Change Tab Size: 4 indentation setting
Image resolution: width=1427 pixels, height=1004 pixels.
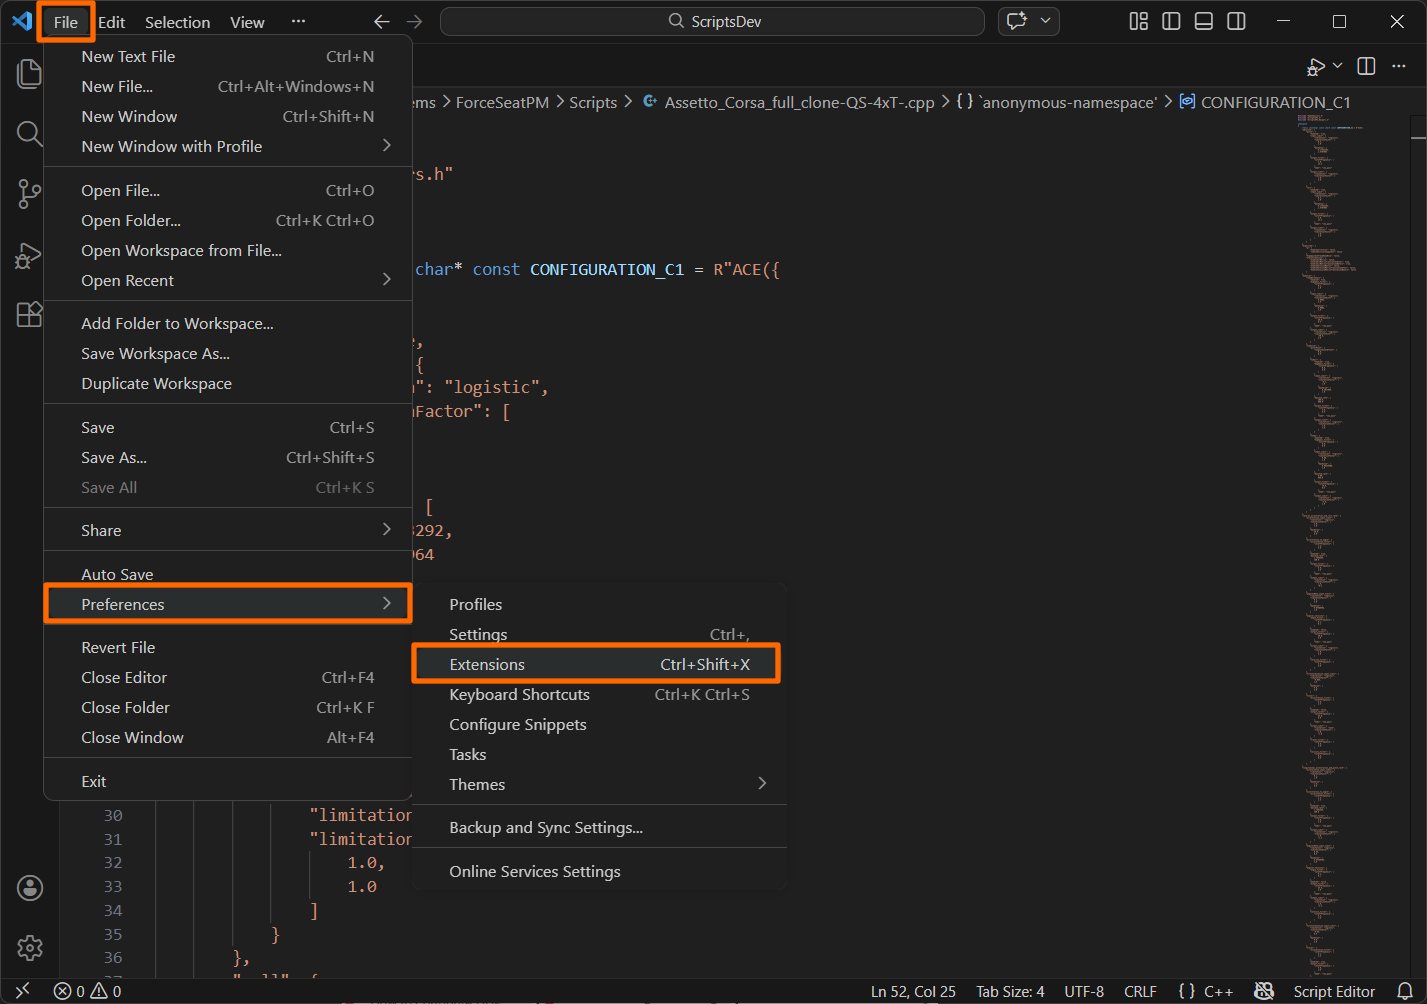pos(1010,991)
